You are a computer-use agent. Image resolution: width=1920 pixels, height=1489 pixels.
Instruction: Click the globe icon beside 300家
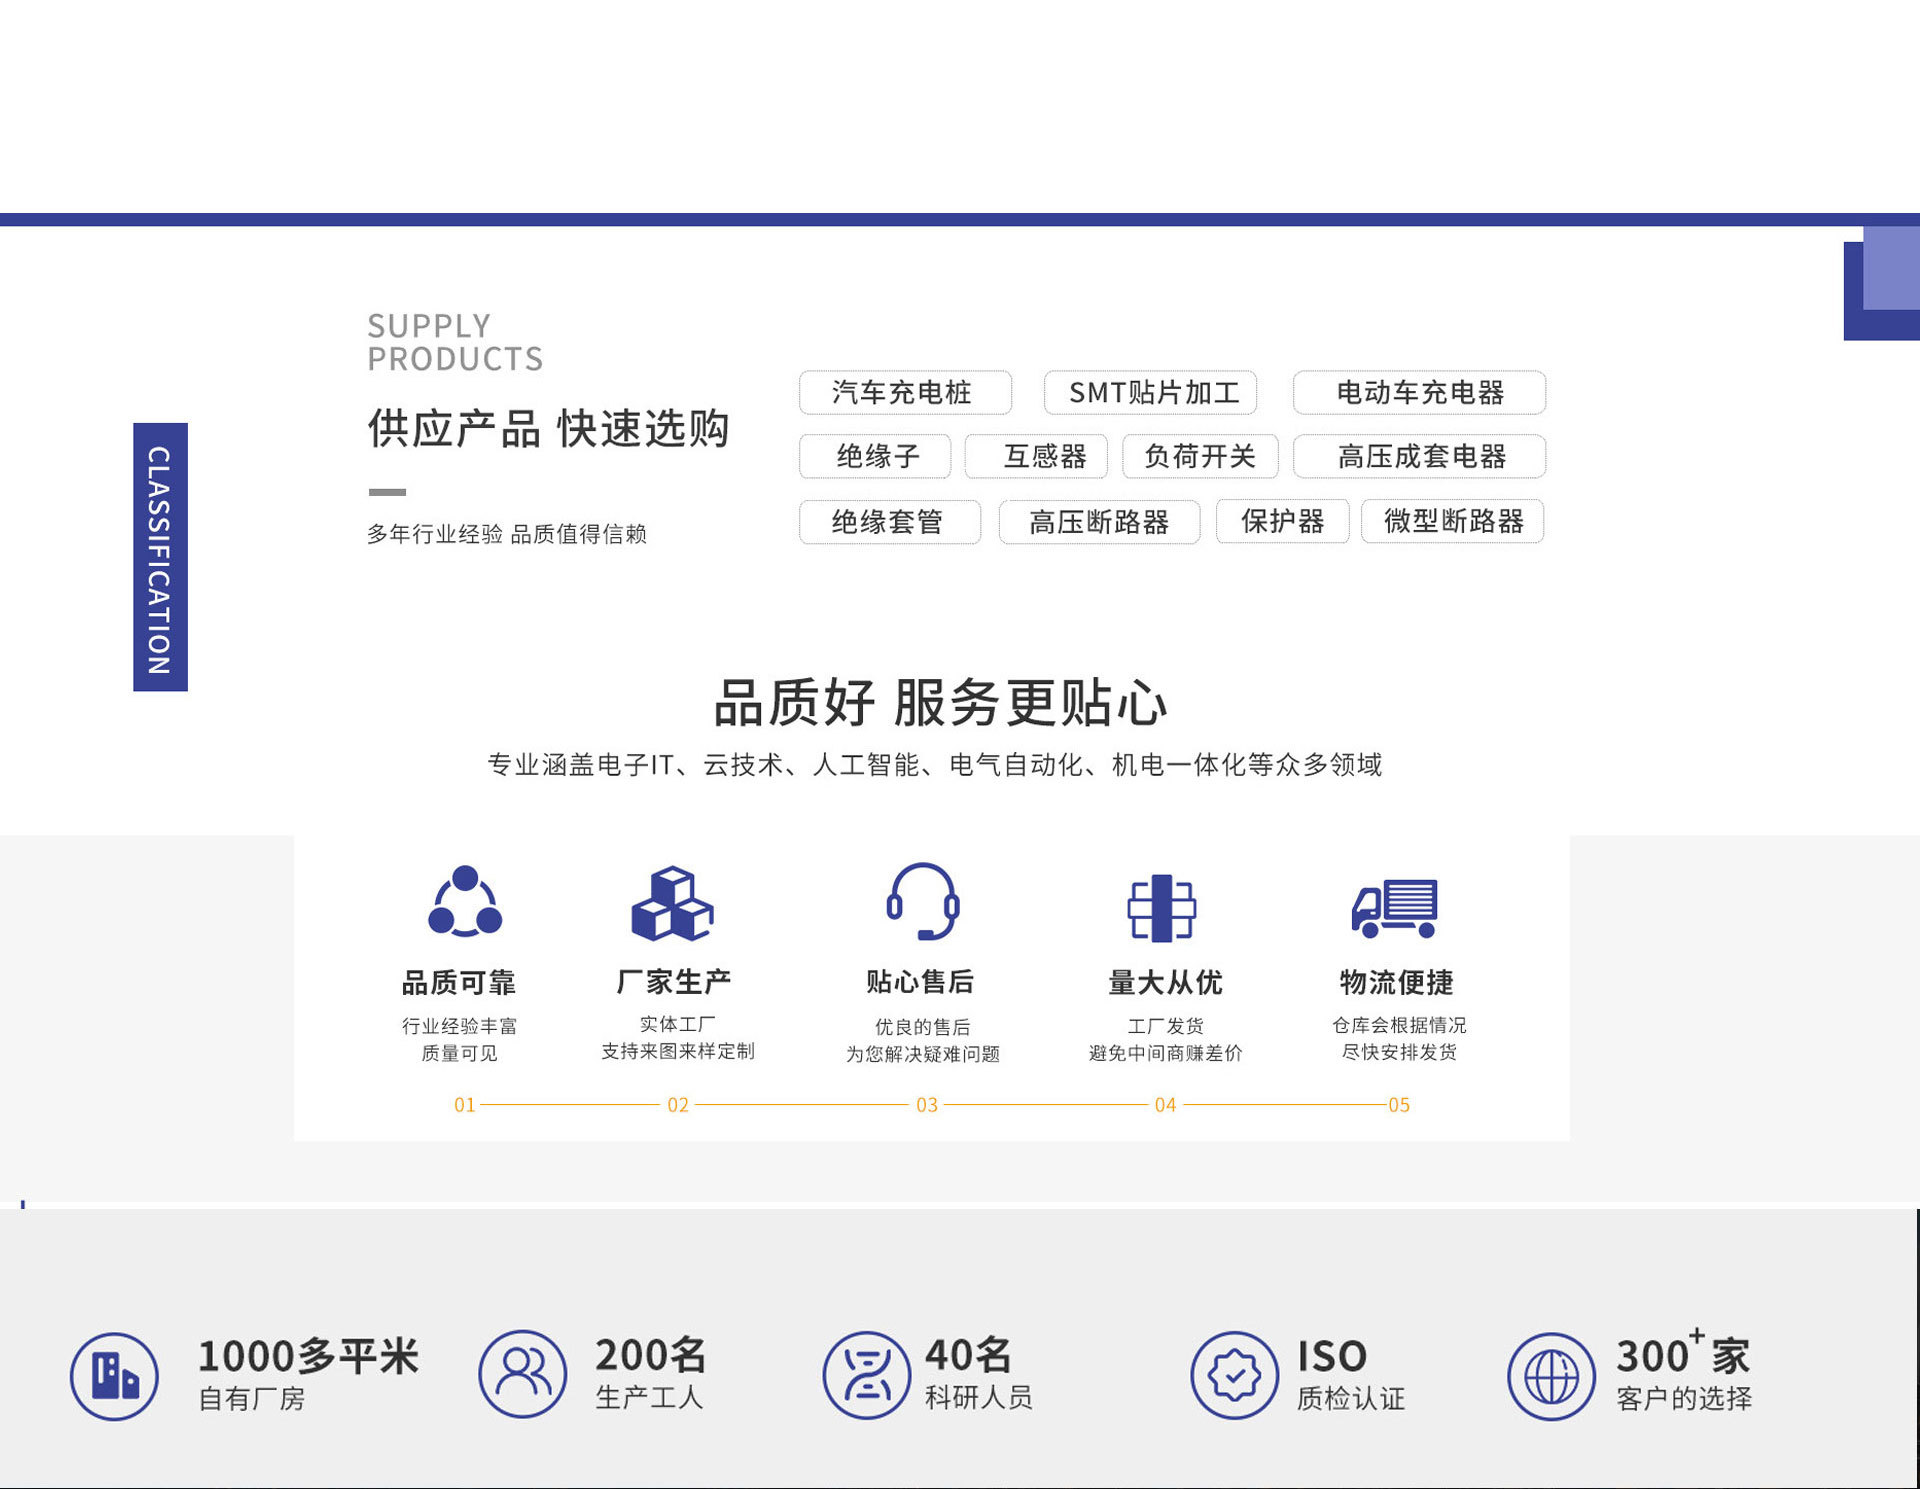click(1551, 1376)
